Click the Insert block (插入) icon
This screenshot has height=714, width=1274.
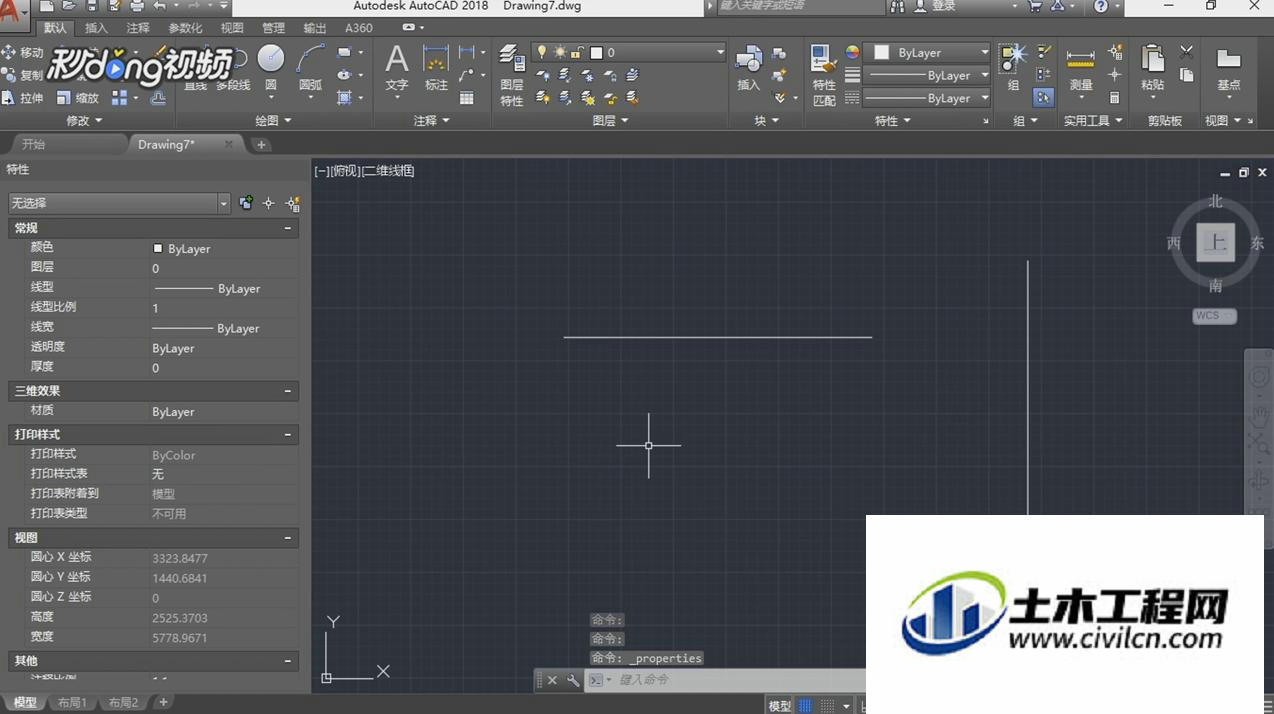(x=749, y=67)
